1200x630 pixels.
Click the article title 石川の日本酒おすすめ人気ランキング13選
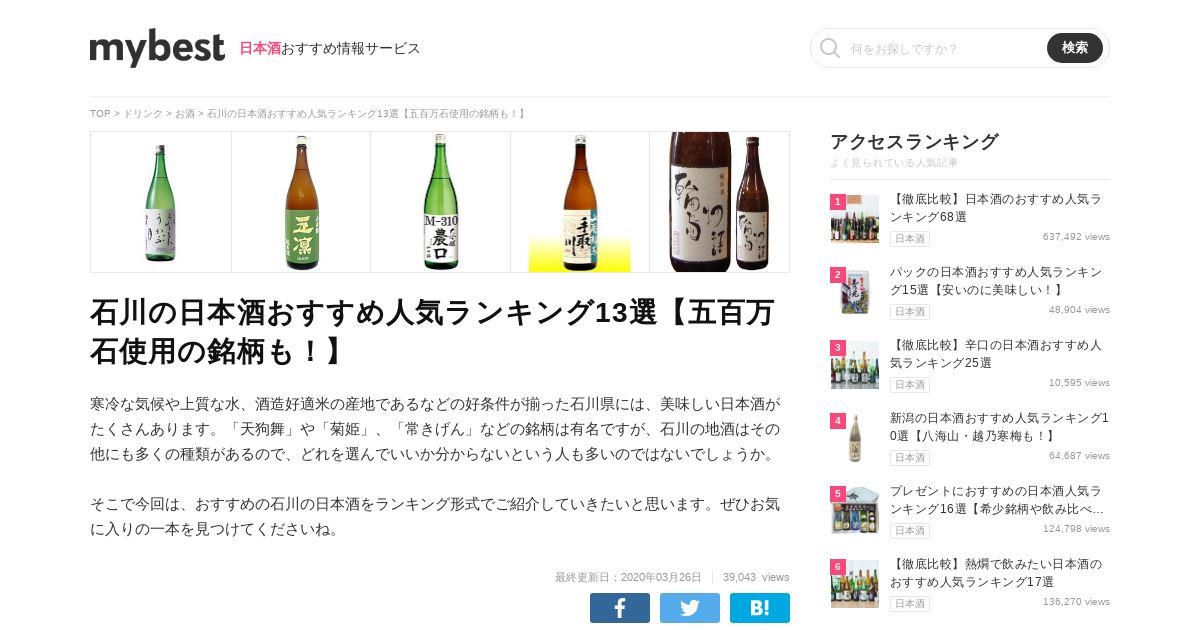tap(432, 332)
